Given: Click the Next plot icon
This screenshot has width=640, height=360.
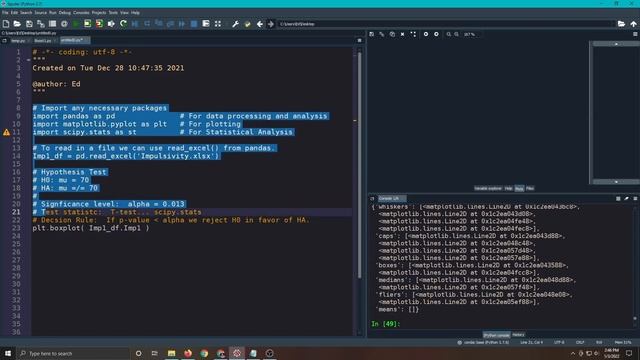Looking at the screenshot, I should tap(436, 34).
